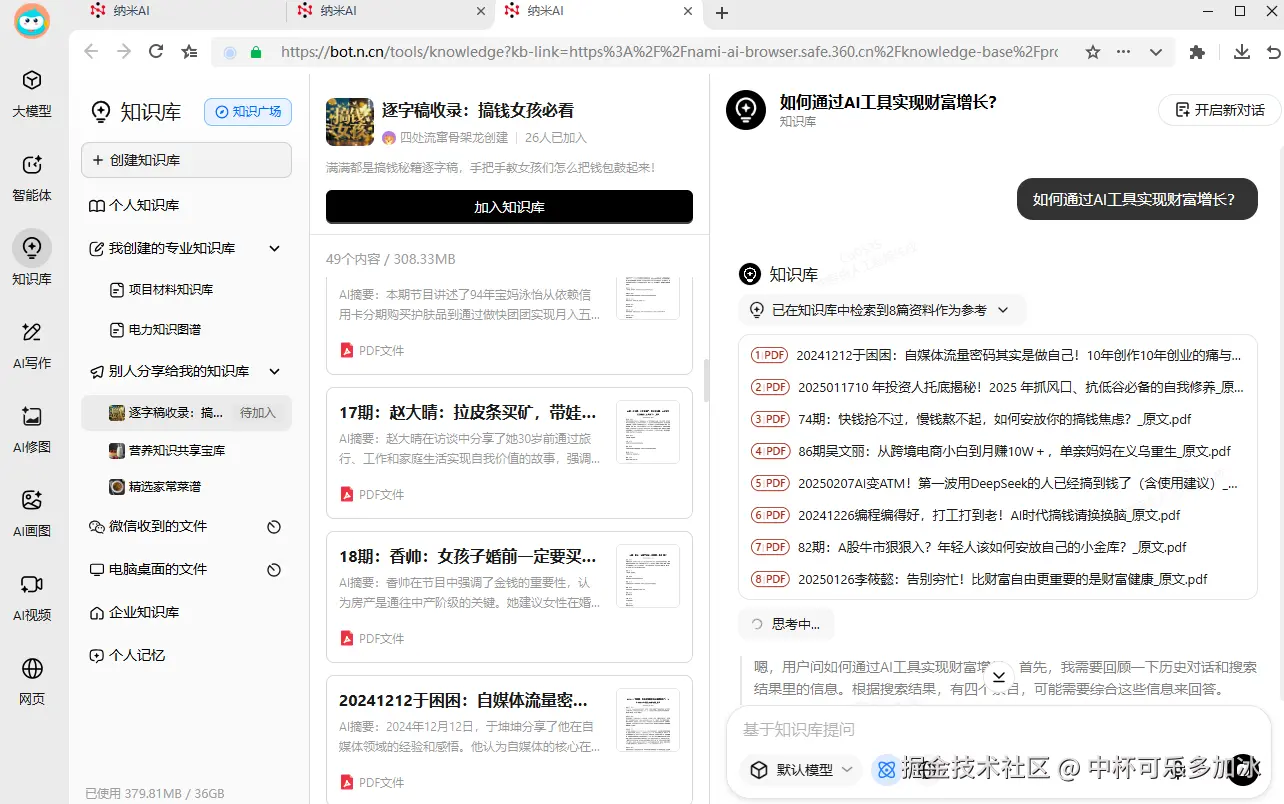This screenshot has width=1284, height=804.
Task: Open reference 3 PDF 74期 快钱抢不过
Action: click(x=972, y=419)
